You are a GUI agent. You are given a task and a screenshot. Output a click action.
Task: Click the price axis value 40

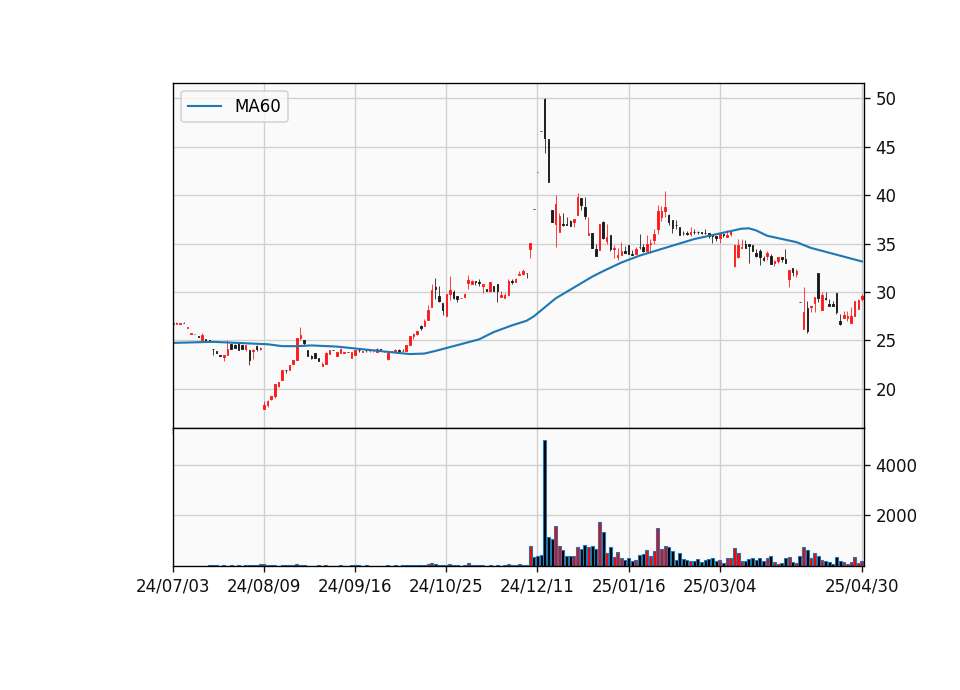click(885, 196)
